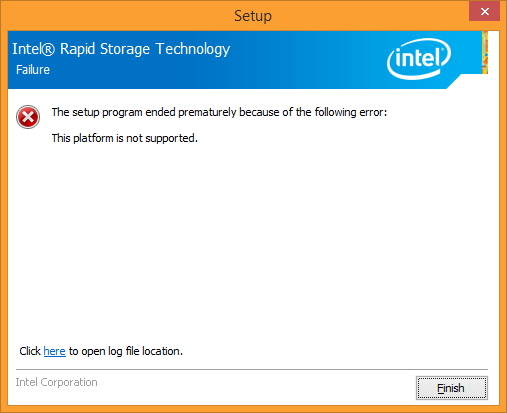Click the platform not supported error text

point(125,138)
